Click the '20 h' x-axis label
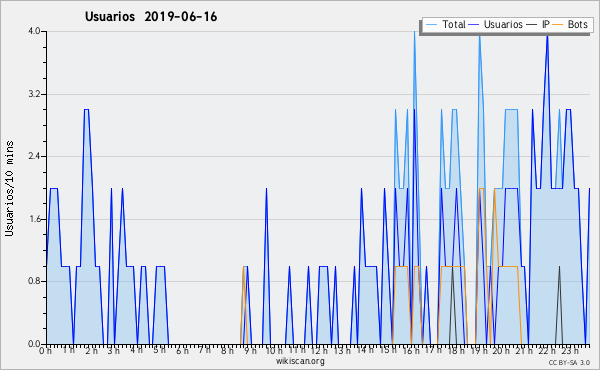The height and width of the screenshot is (370, 600). 501,351
